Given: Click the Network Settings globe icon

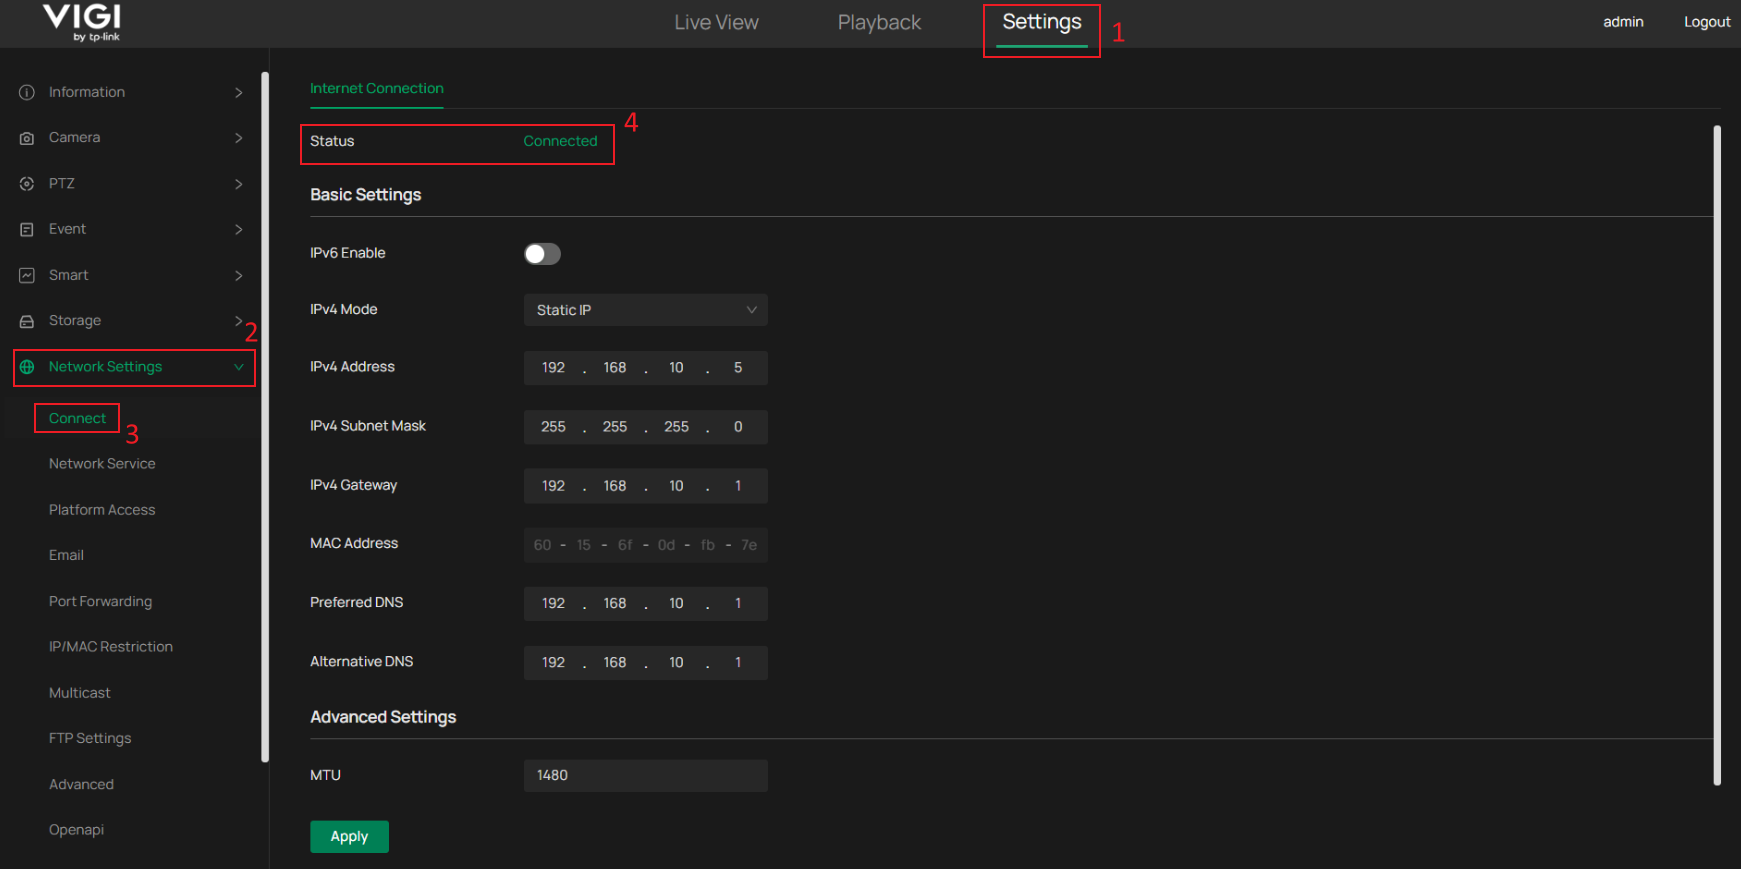Looking at the screenshot, I should [27, 367].
